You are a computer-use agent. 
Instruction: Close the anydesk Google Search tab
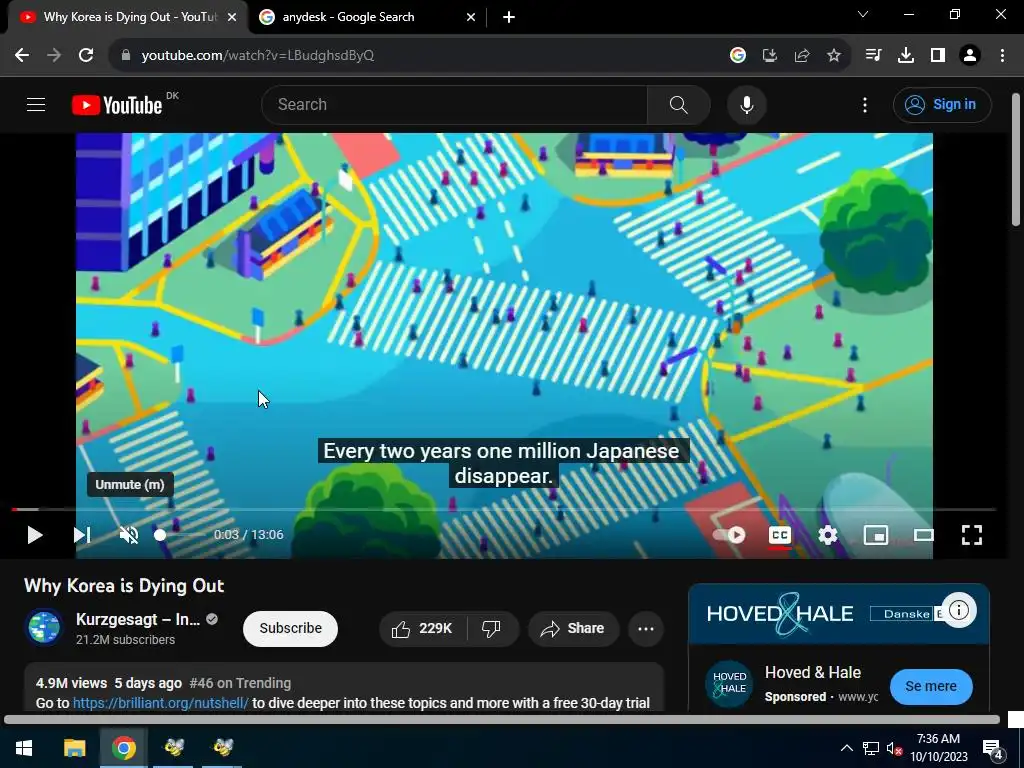[x=471, y=17]
